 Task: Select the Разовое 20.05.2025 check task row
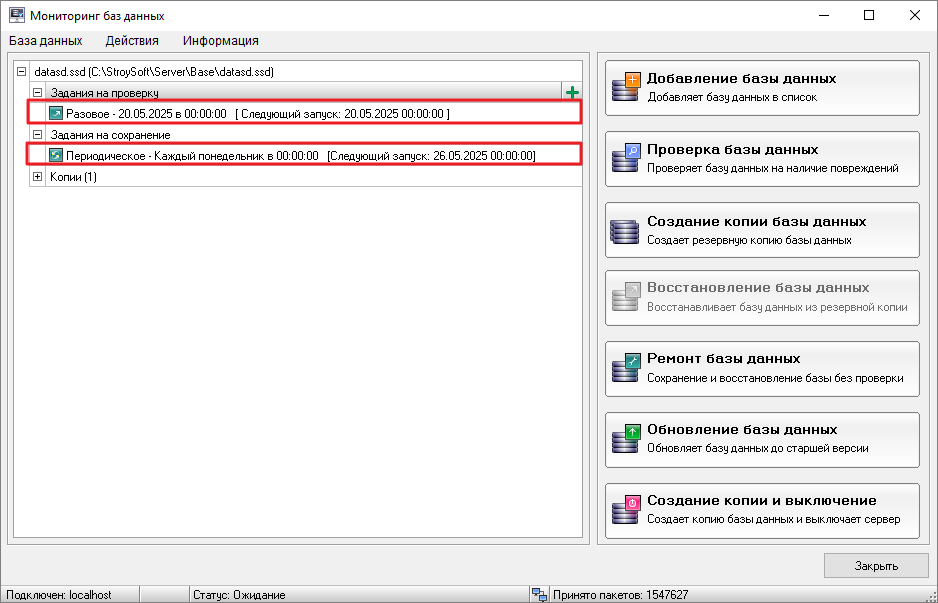[x=257, y=114]
